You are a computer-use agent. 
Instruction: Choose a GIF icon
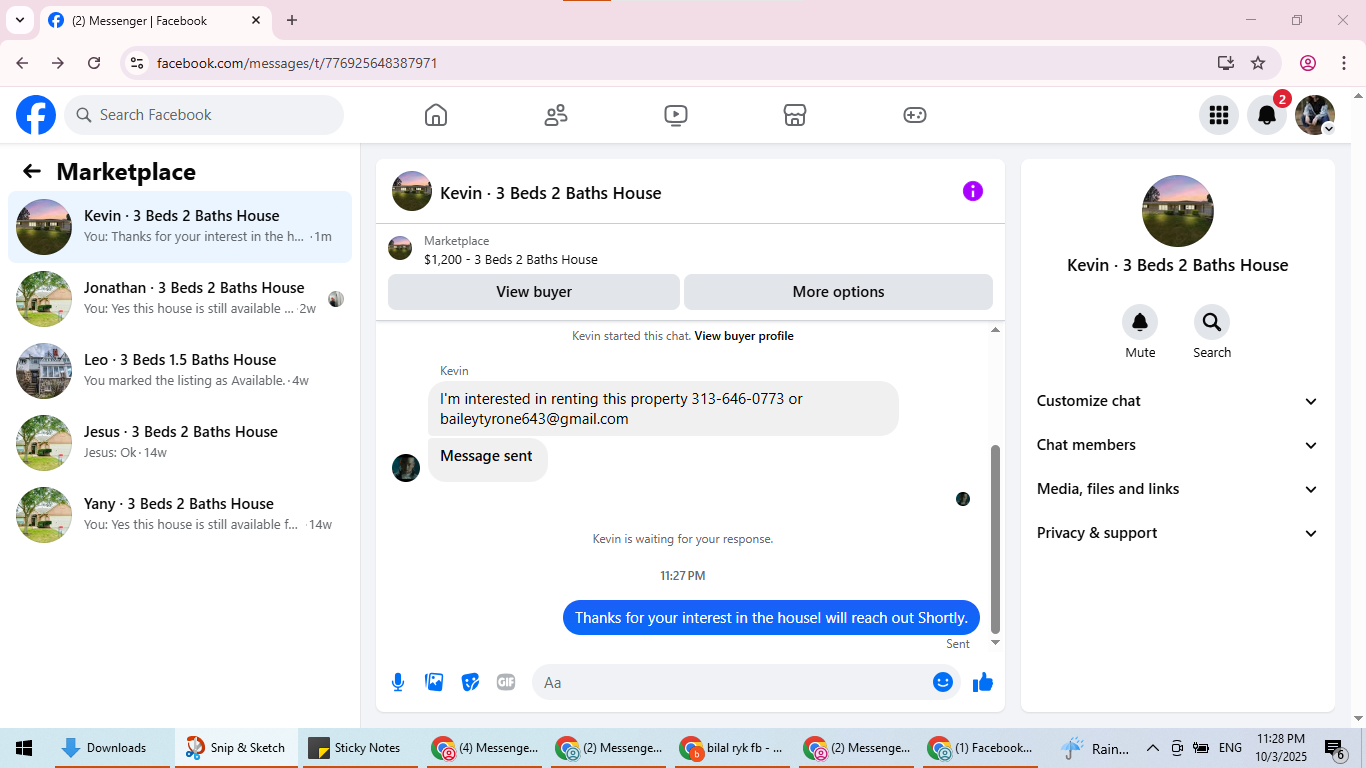pos(506,682)
